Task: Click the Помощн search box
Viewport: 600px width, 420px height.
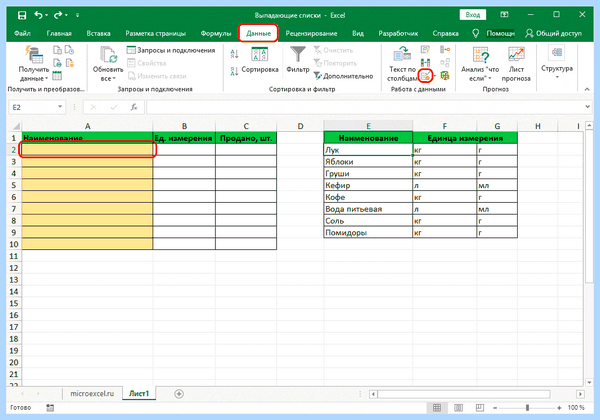Action: coord(500,33)
